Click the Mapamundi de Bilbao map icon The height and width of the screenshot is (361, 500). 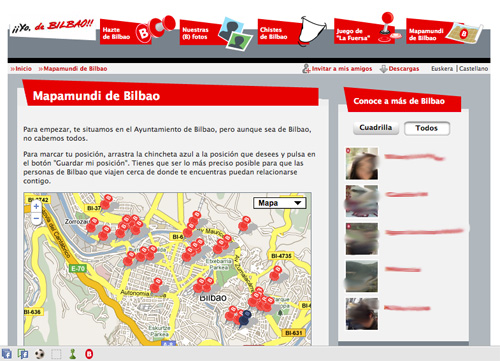(464, 33)
